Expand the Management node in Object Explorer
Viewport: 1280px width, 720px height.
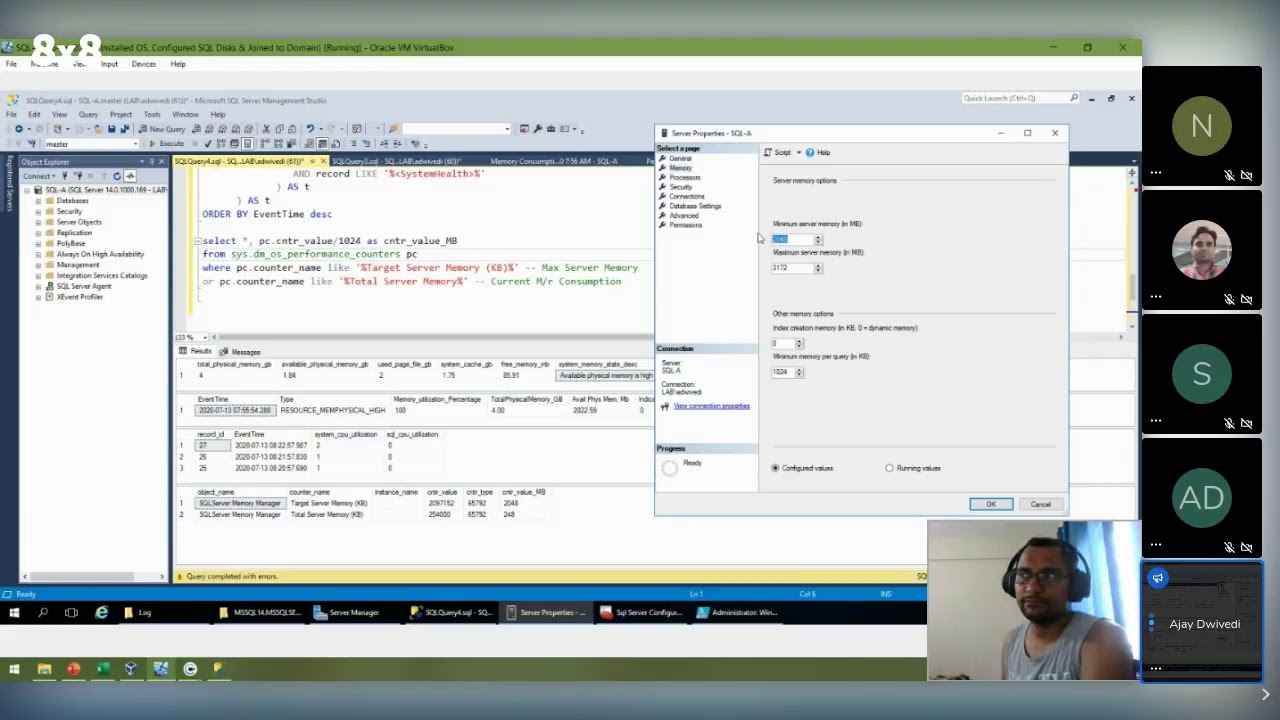pyautogui.click(x=38, y=265)
